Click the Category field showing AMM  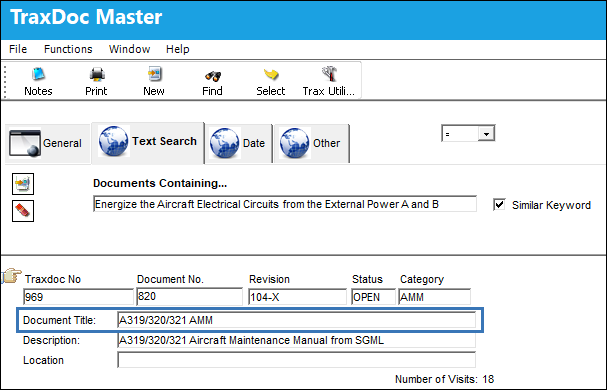[434, 297]
